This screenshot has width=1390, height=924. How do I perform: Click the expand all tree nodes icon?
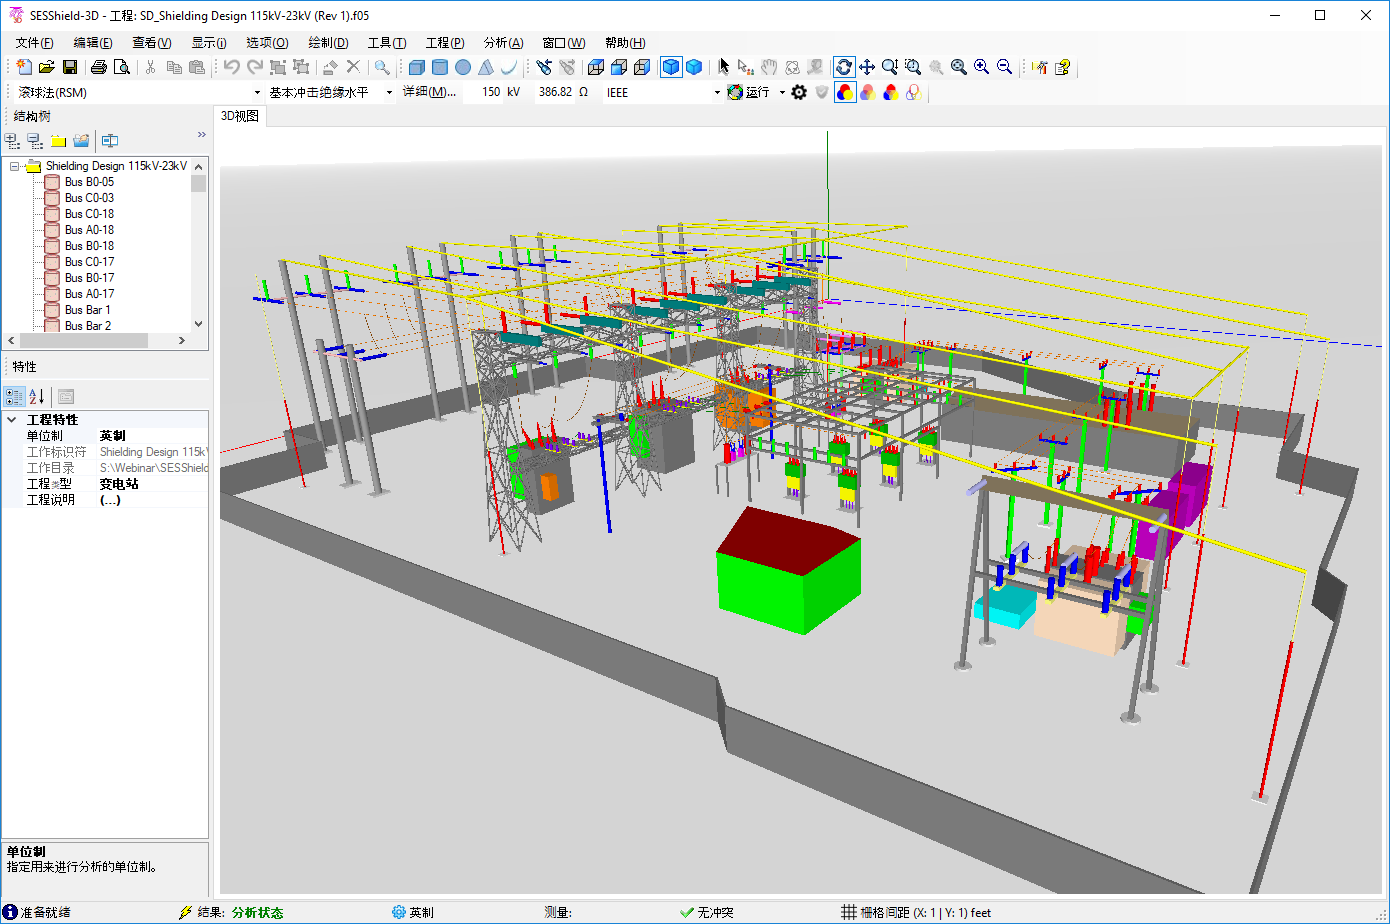pos(13,141)
